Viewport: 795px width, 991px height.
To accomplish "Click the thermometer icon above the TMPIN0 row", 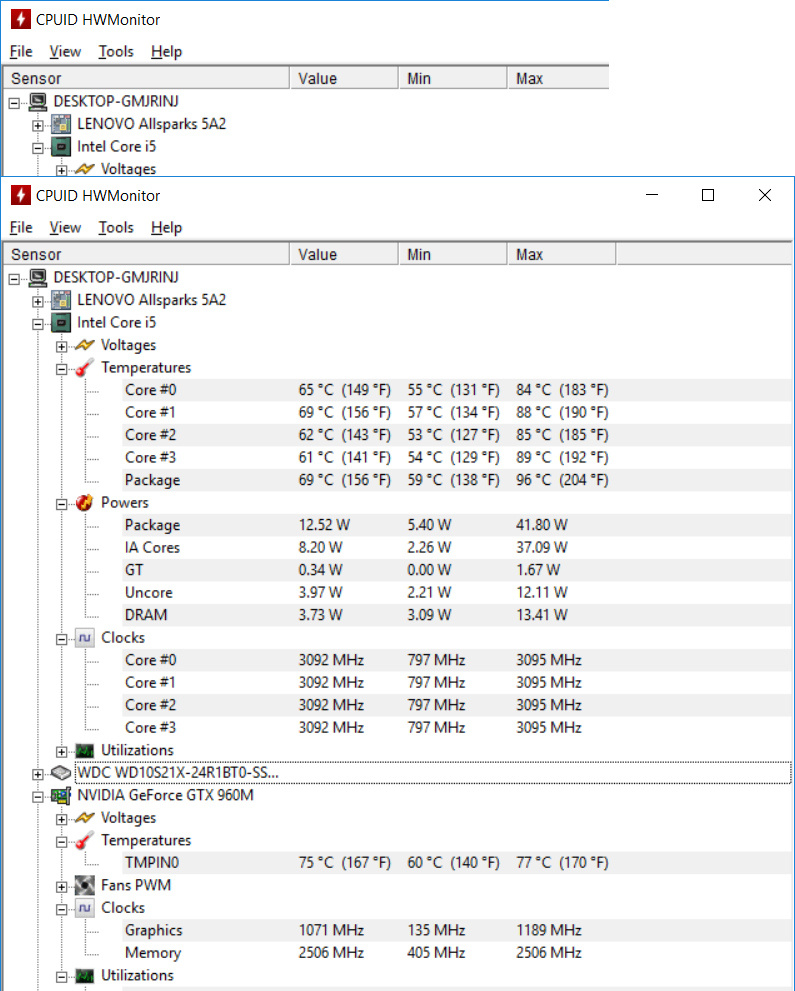I will (x=86, y=841).
